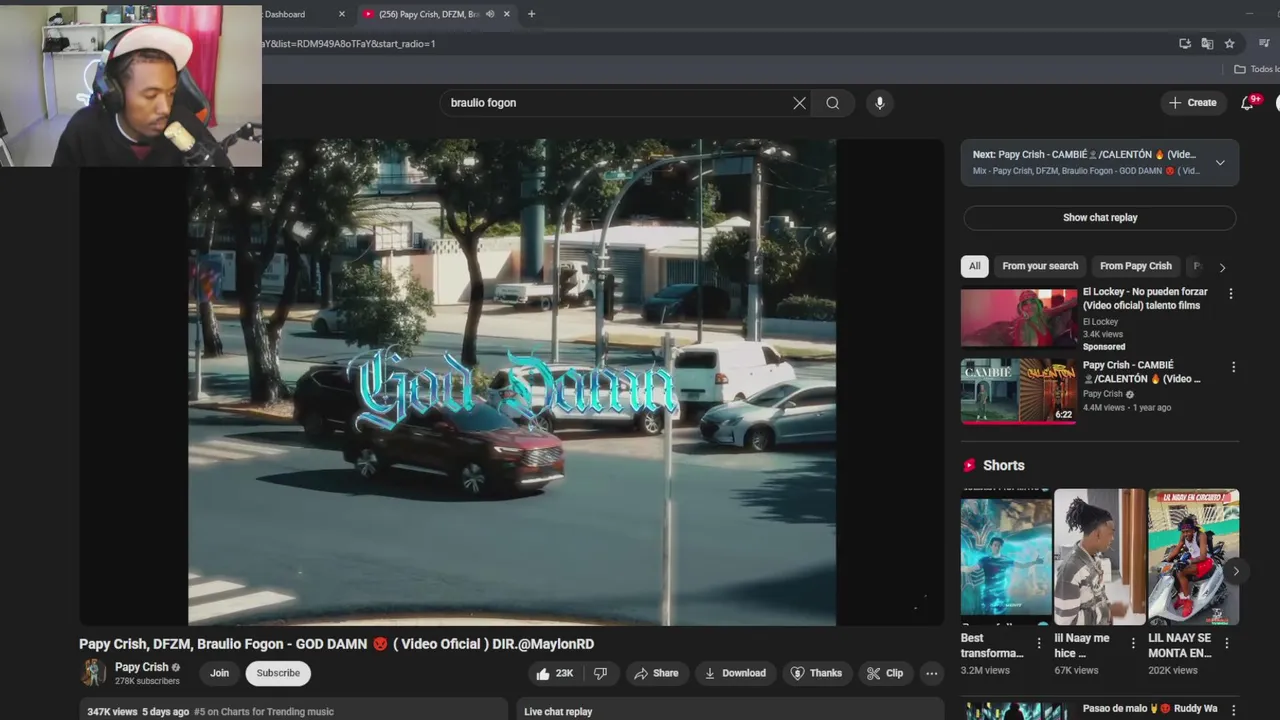Image resolution: width=1280 pixels, height=720 pixels.
Task: Click Show chat replay
Action: [1100, 217]
